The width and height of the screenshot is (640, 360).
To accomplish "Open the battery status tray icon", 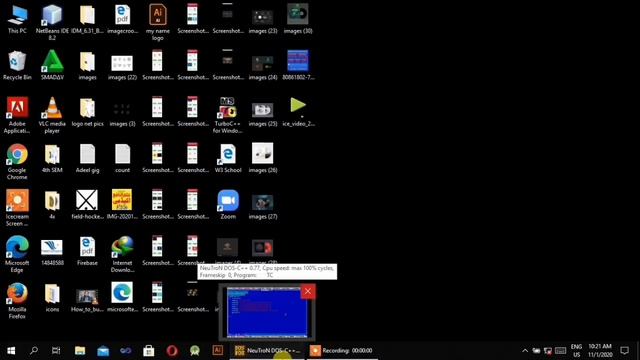I will pos(536,351).
